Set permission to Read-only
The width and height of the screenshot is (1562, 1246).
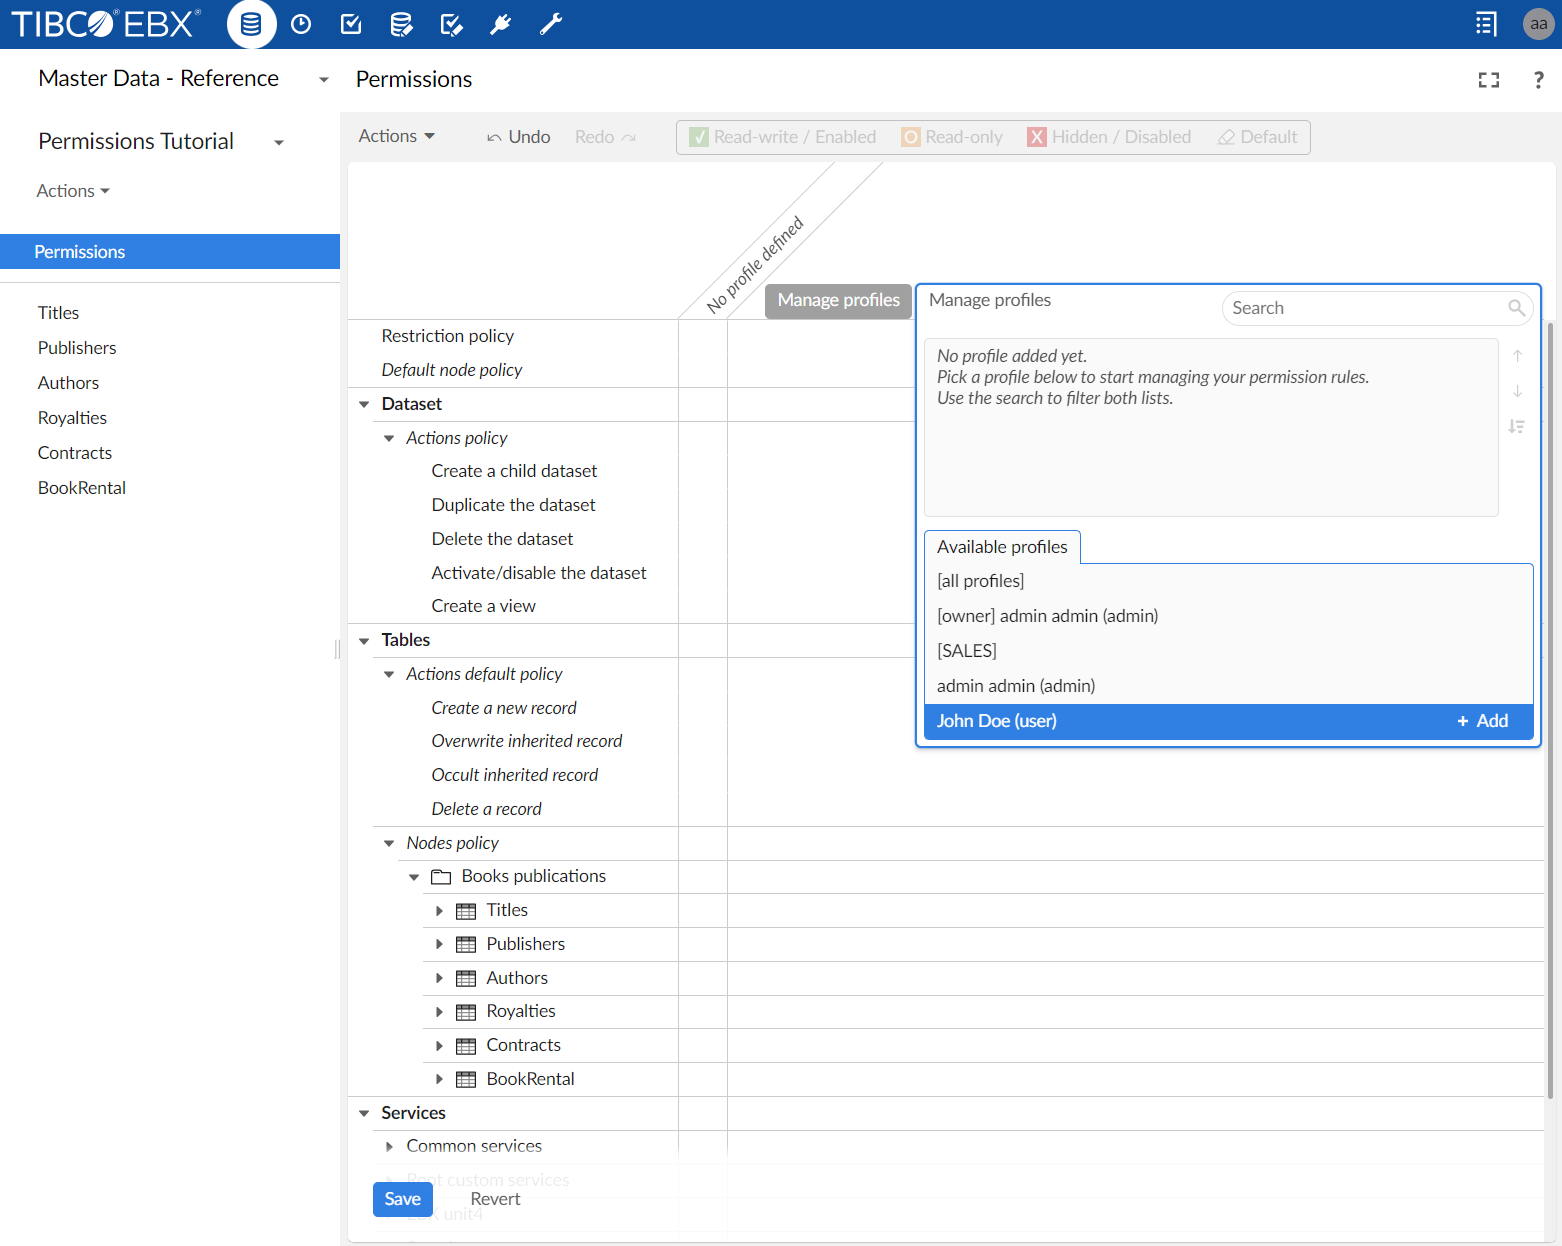tap(951, 137)
